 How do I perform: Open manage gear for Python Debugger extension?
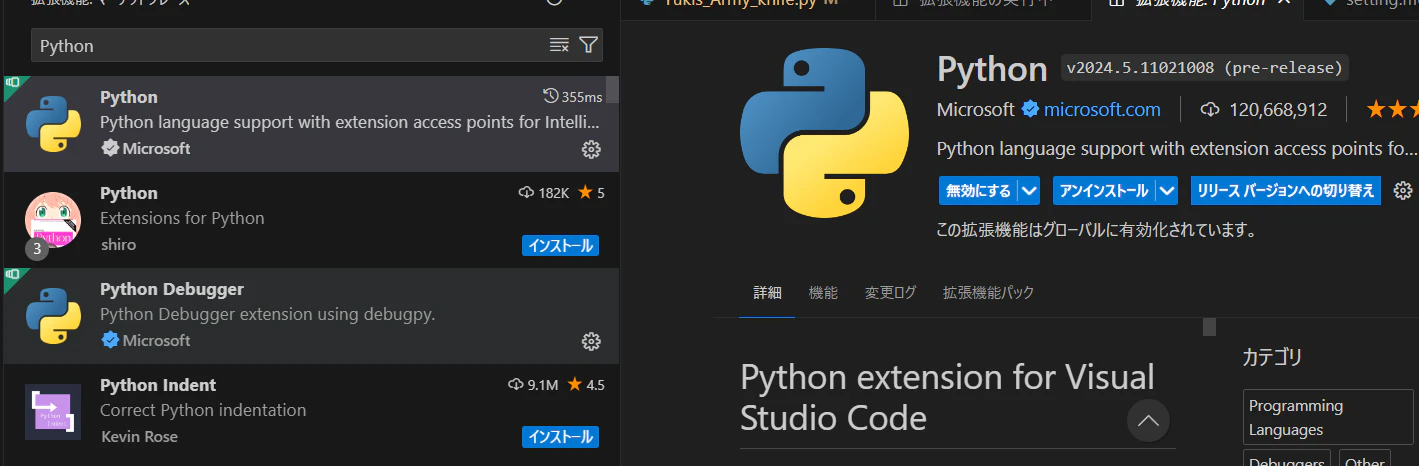click(x=591, y=341)
